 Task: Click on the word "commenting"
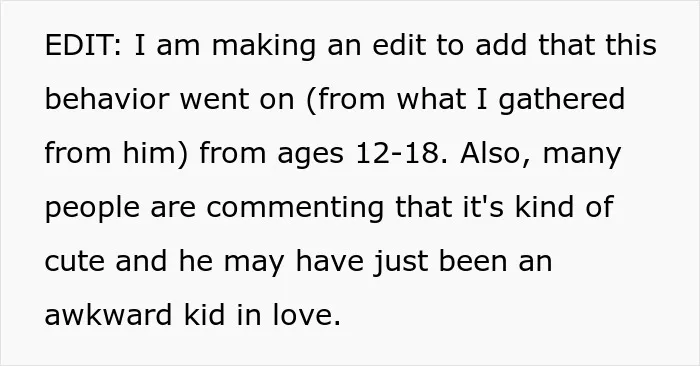pos(295,209)
